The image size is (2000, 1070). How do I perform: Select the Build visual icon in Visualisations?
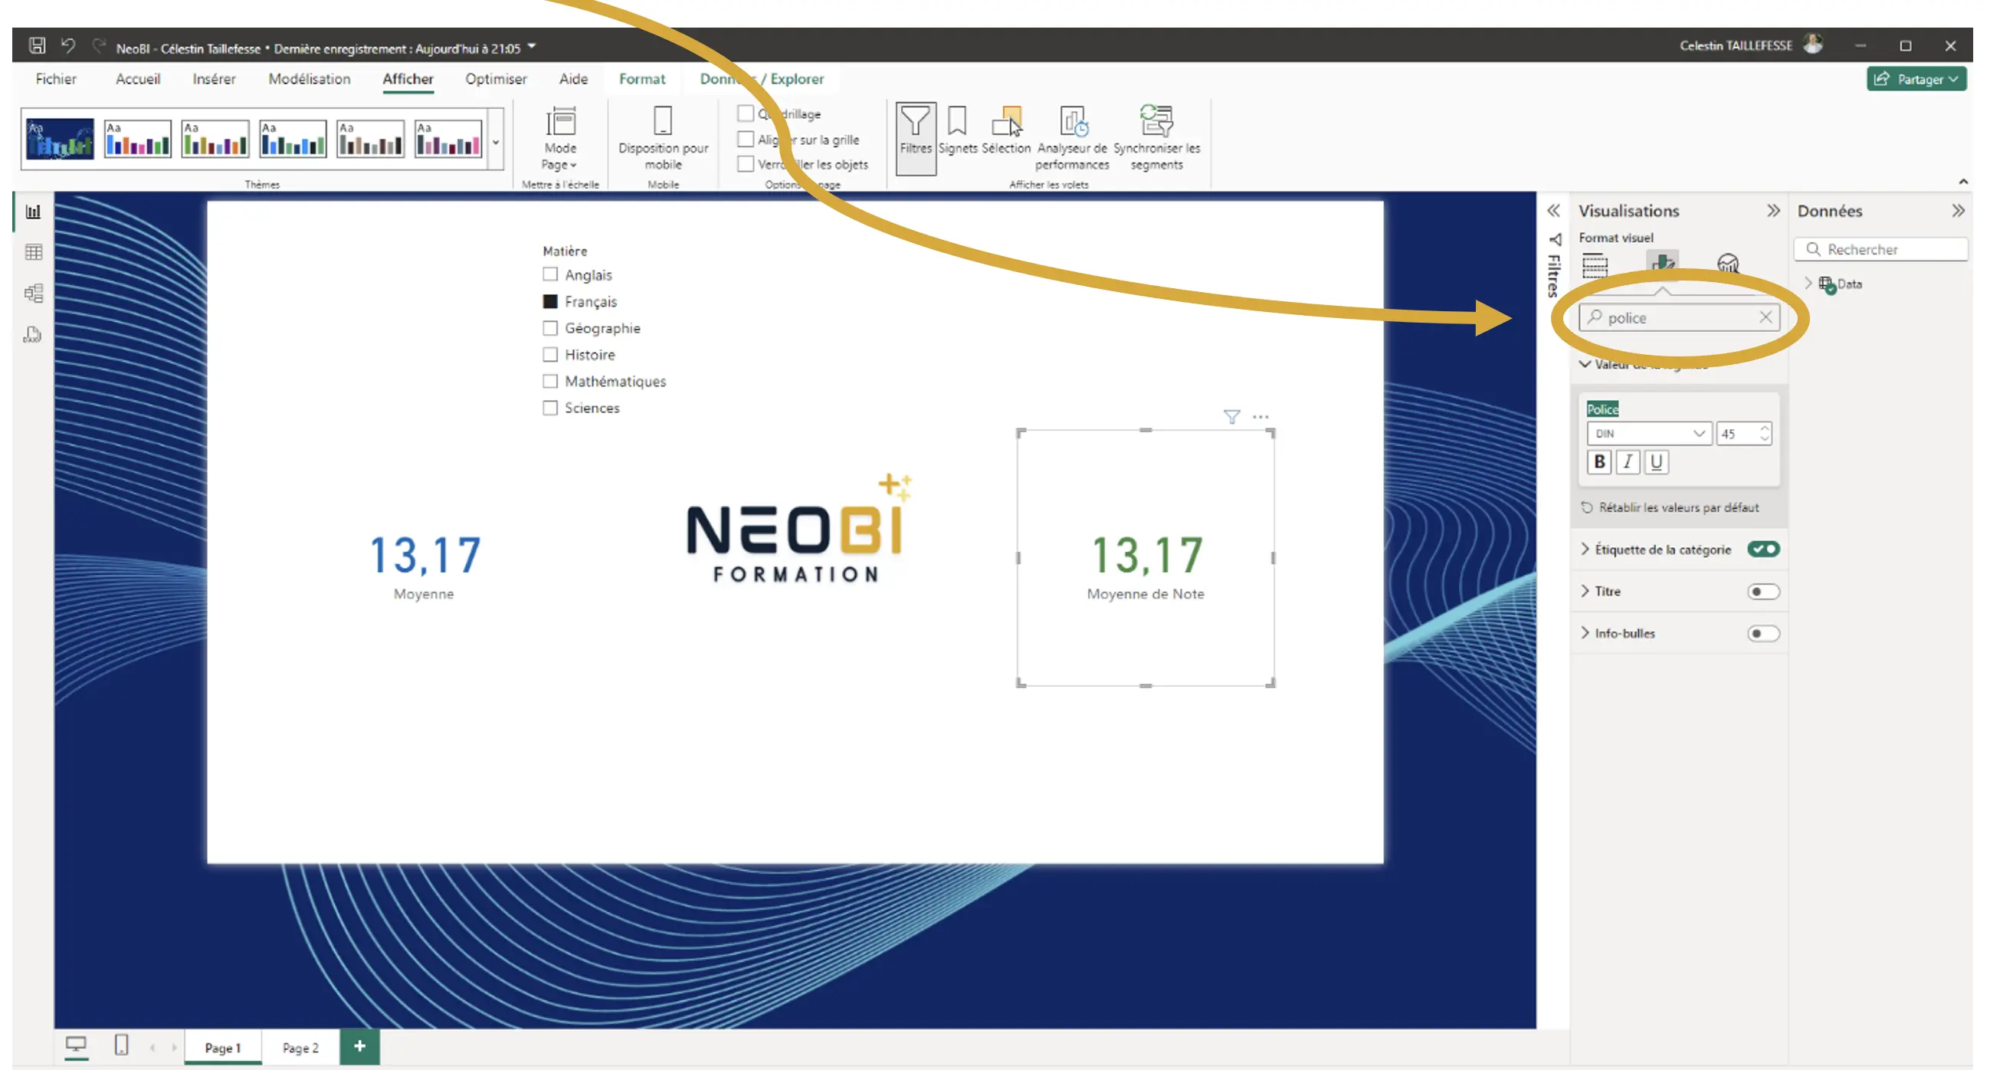(x=1595, y=265)
